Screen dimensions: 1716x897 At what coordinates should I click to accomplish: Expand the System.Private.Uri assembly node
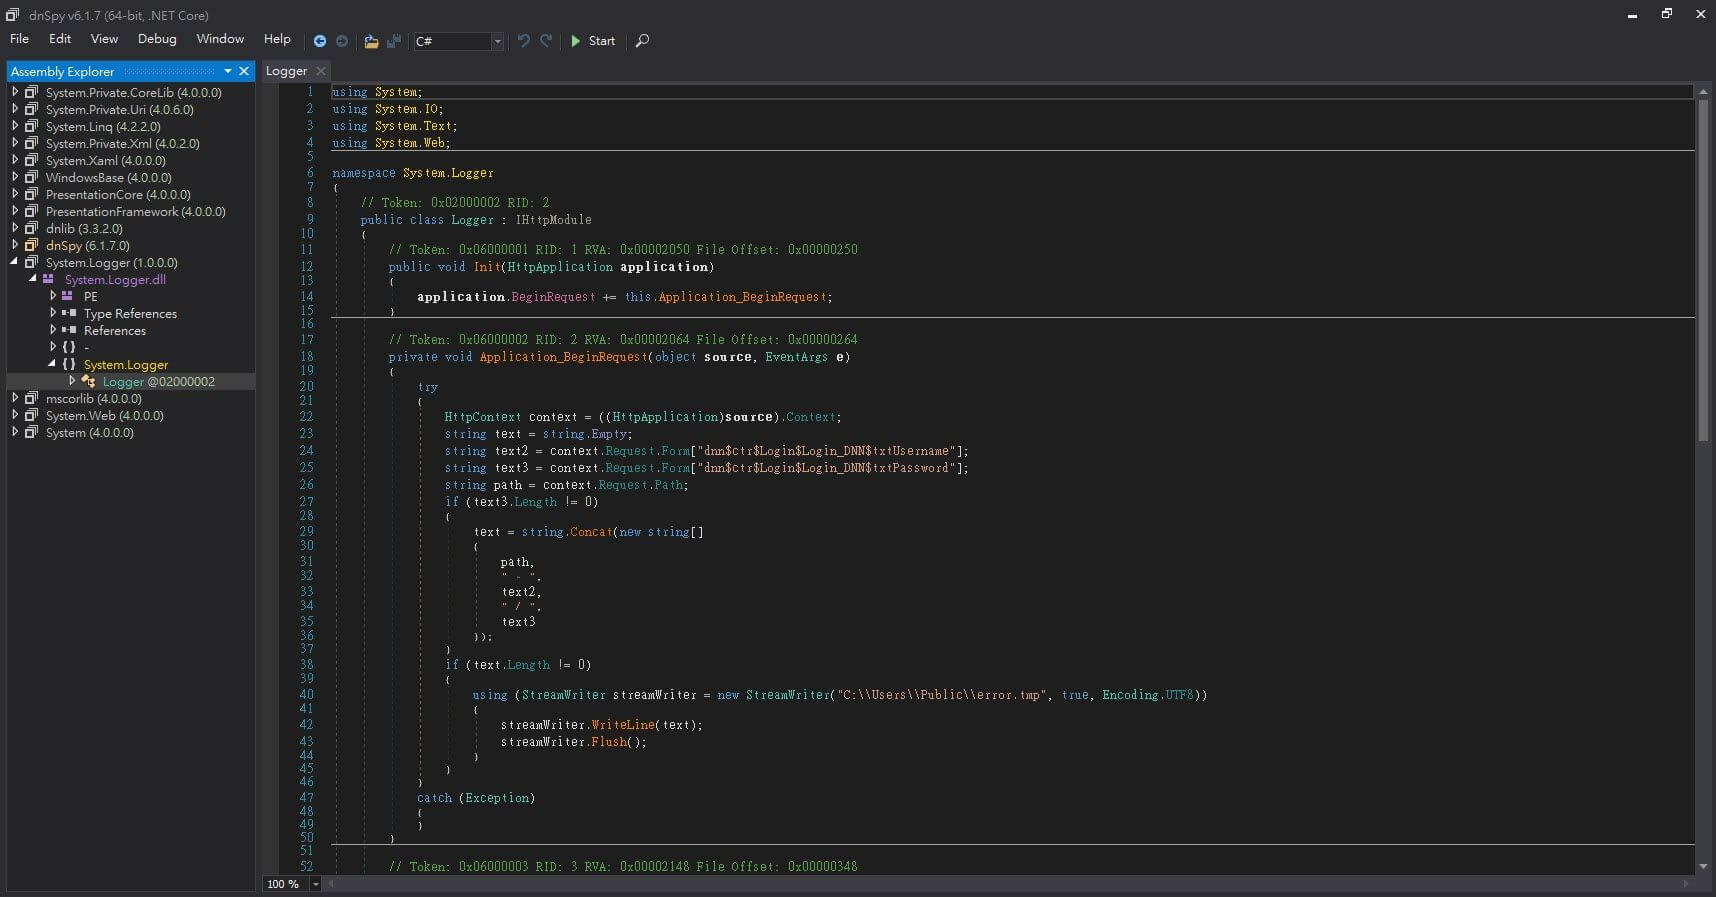pyautogui.click(x=15, y=109)
